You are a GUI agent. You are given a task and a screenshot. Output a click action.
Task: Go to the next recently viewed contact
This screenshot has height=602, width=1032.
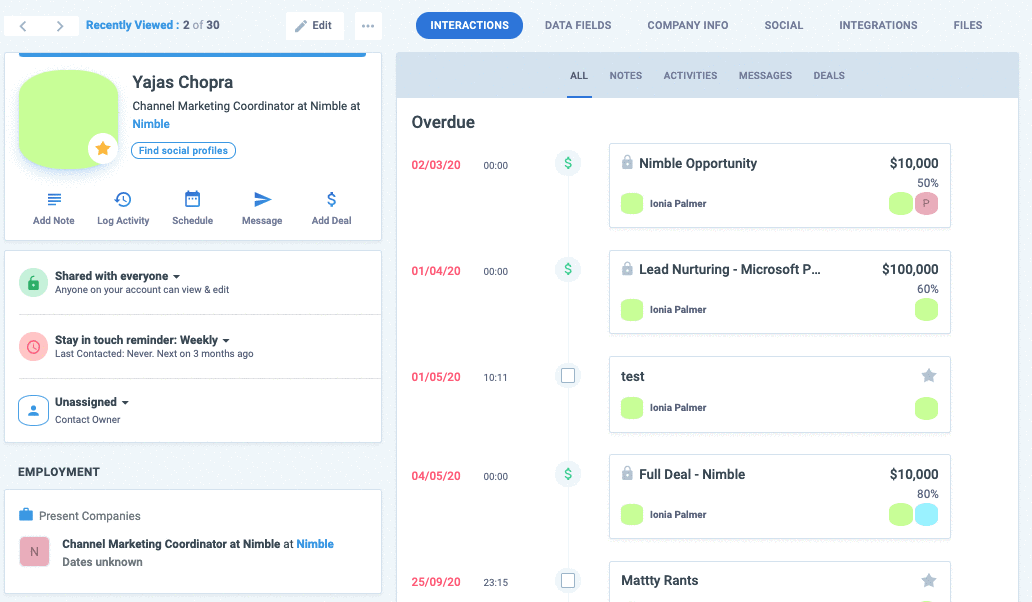(60, 26)
